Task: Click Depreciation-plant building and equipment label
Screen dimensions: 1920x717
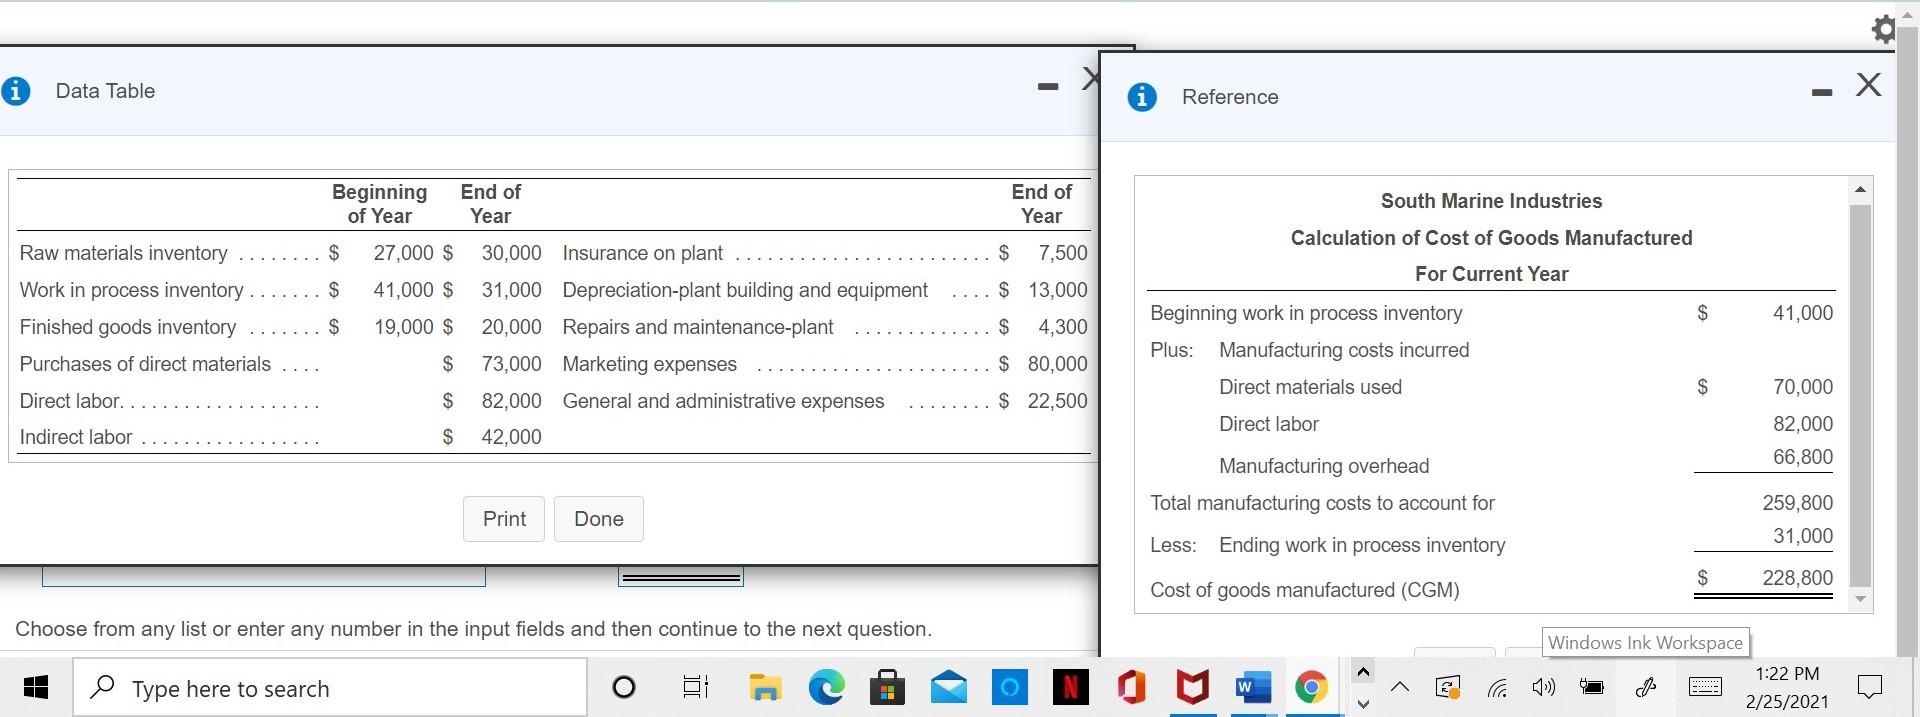Action: pyautogui.click(x=745, y=290)
